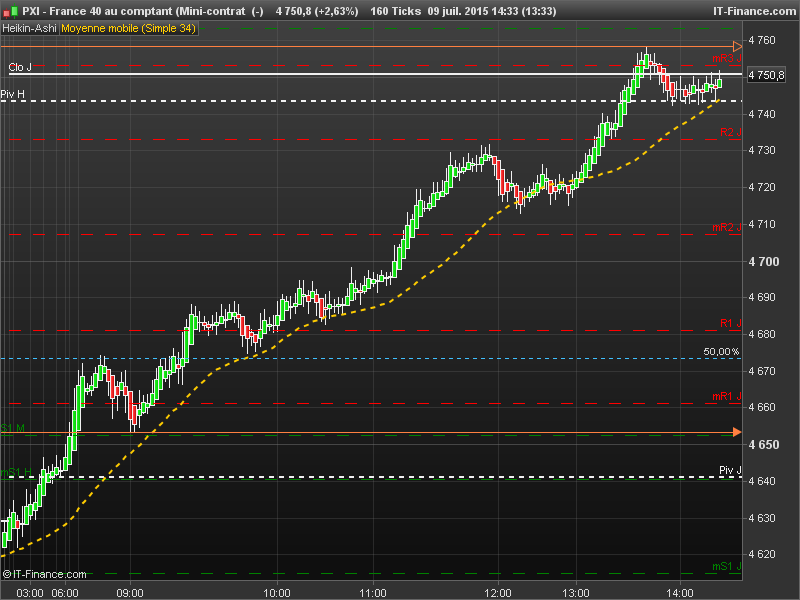Click the 13:00 time axis label
The image size is (800, 600).
click(577, 593)
